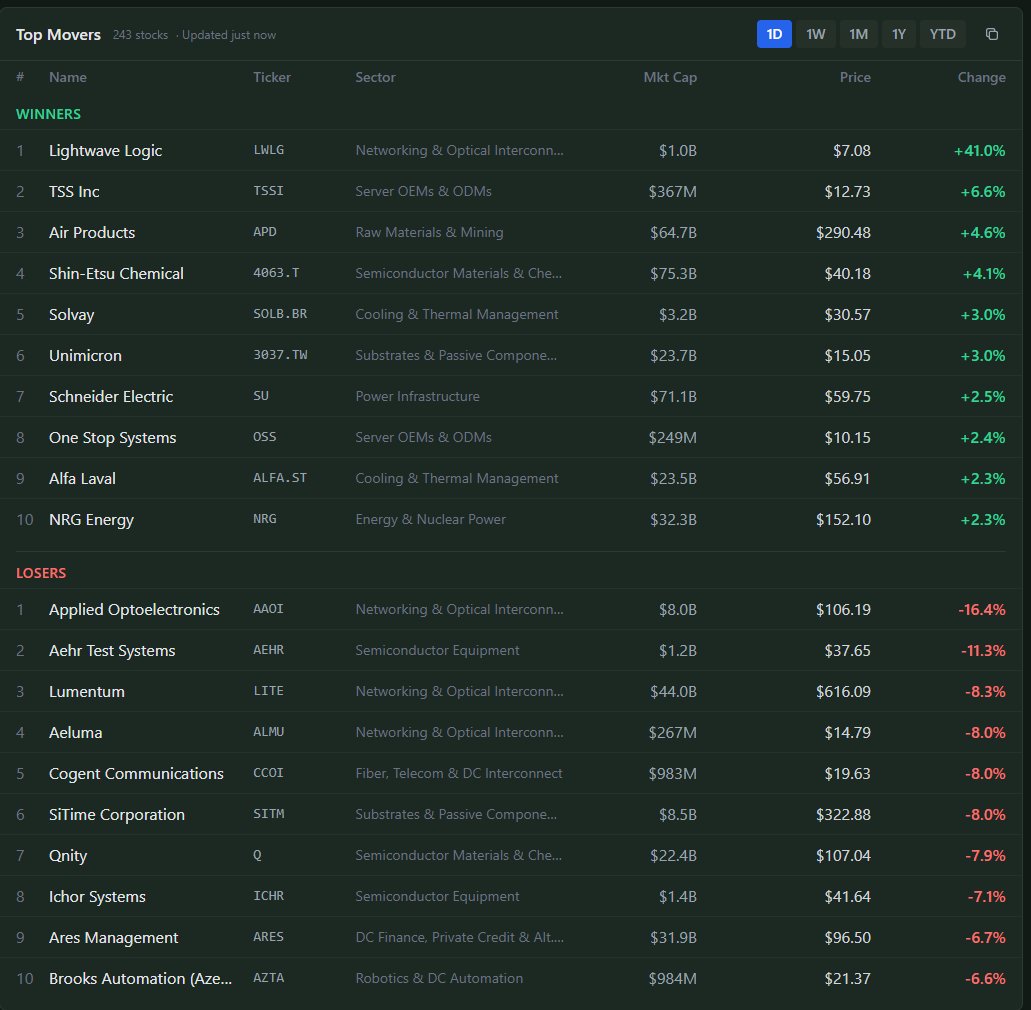
Task: Click the NRG ticker symbol
Action: coord(264,519)
